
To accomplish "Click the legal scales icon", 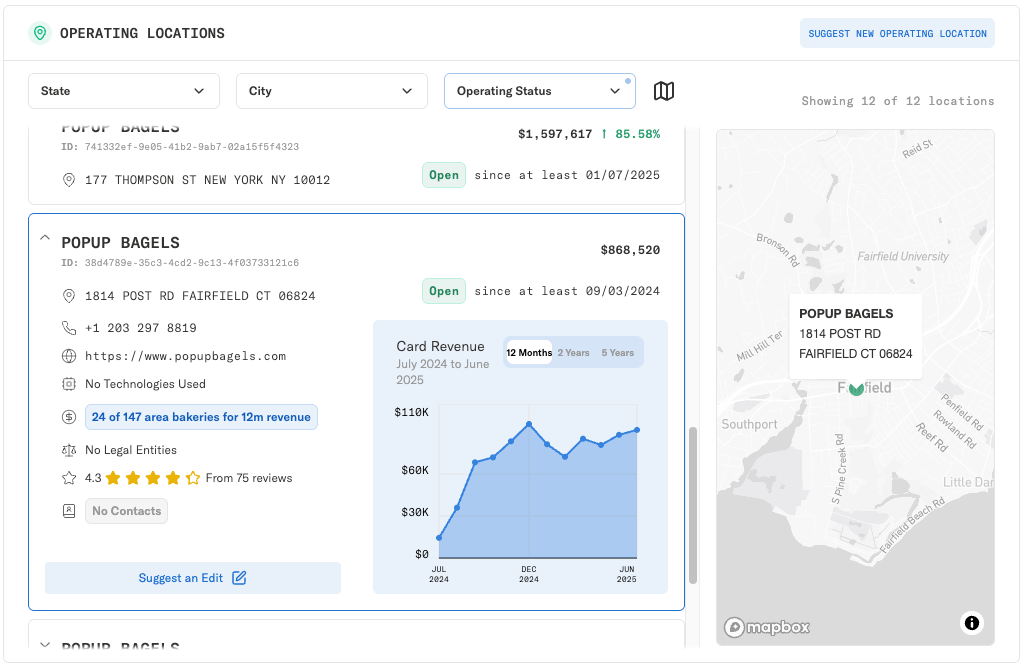I will [69, 450].
